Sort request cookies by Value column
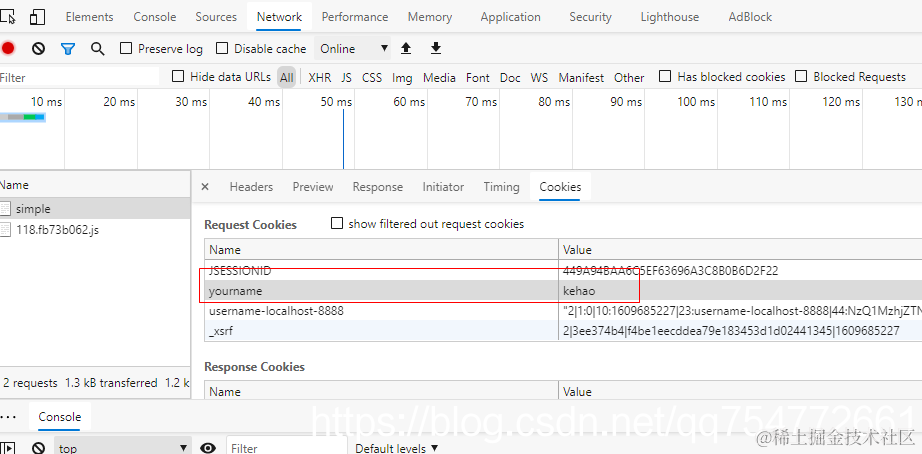The image size is (922, 454). (x=740, y=249)
